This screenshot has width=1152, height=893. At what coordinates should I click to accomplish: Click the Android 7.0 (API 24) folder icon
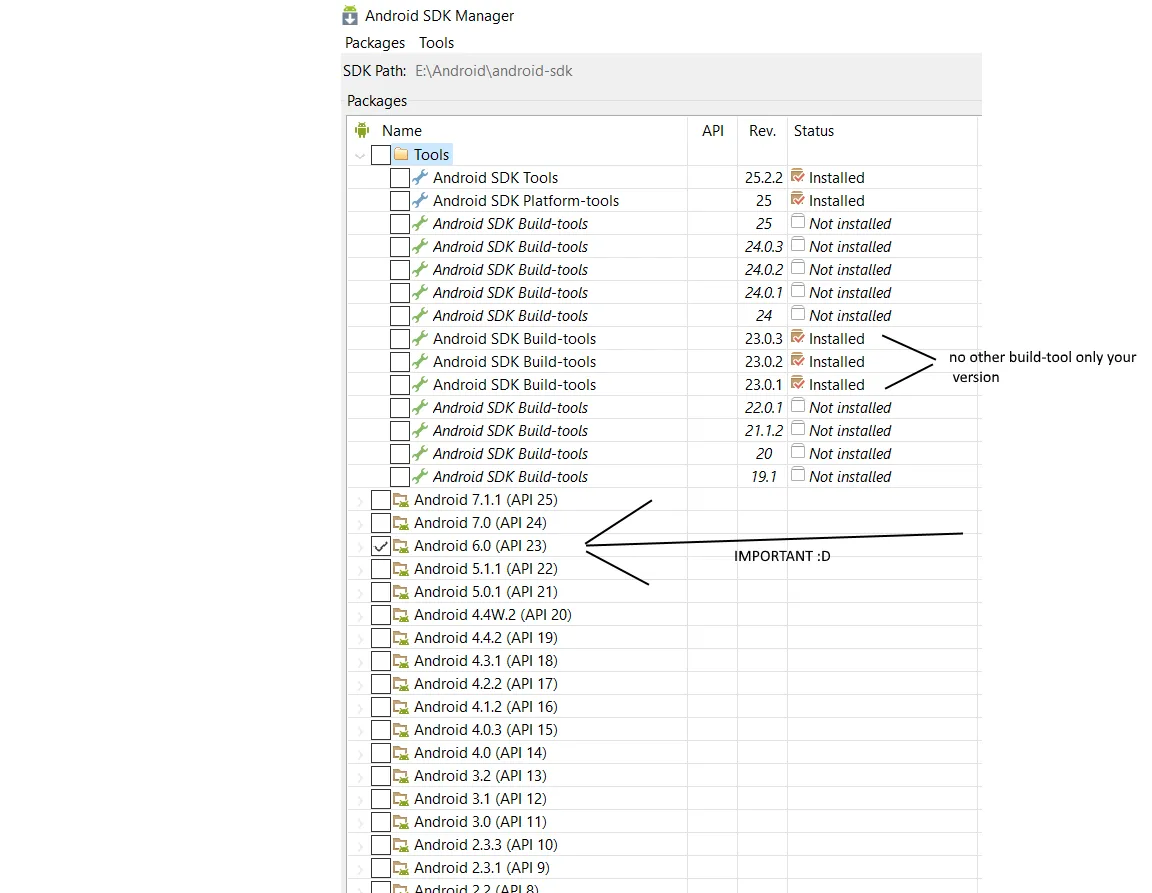[401, 523]
